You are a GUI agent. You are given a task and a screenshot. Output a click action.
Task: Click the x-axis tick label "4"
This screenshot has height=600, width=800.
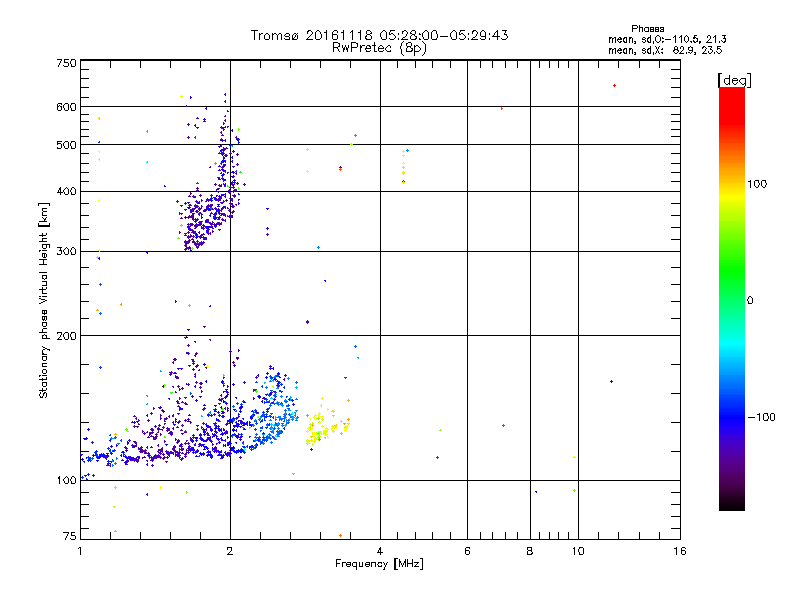pyautogui.click(x=380, y=551)
